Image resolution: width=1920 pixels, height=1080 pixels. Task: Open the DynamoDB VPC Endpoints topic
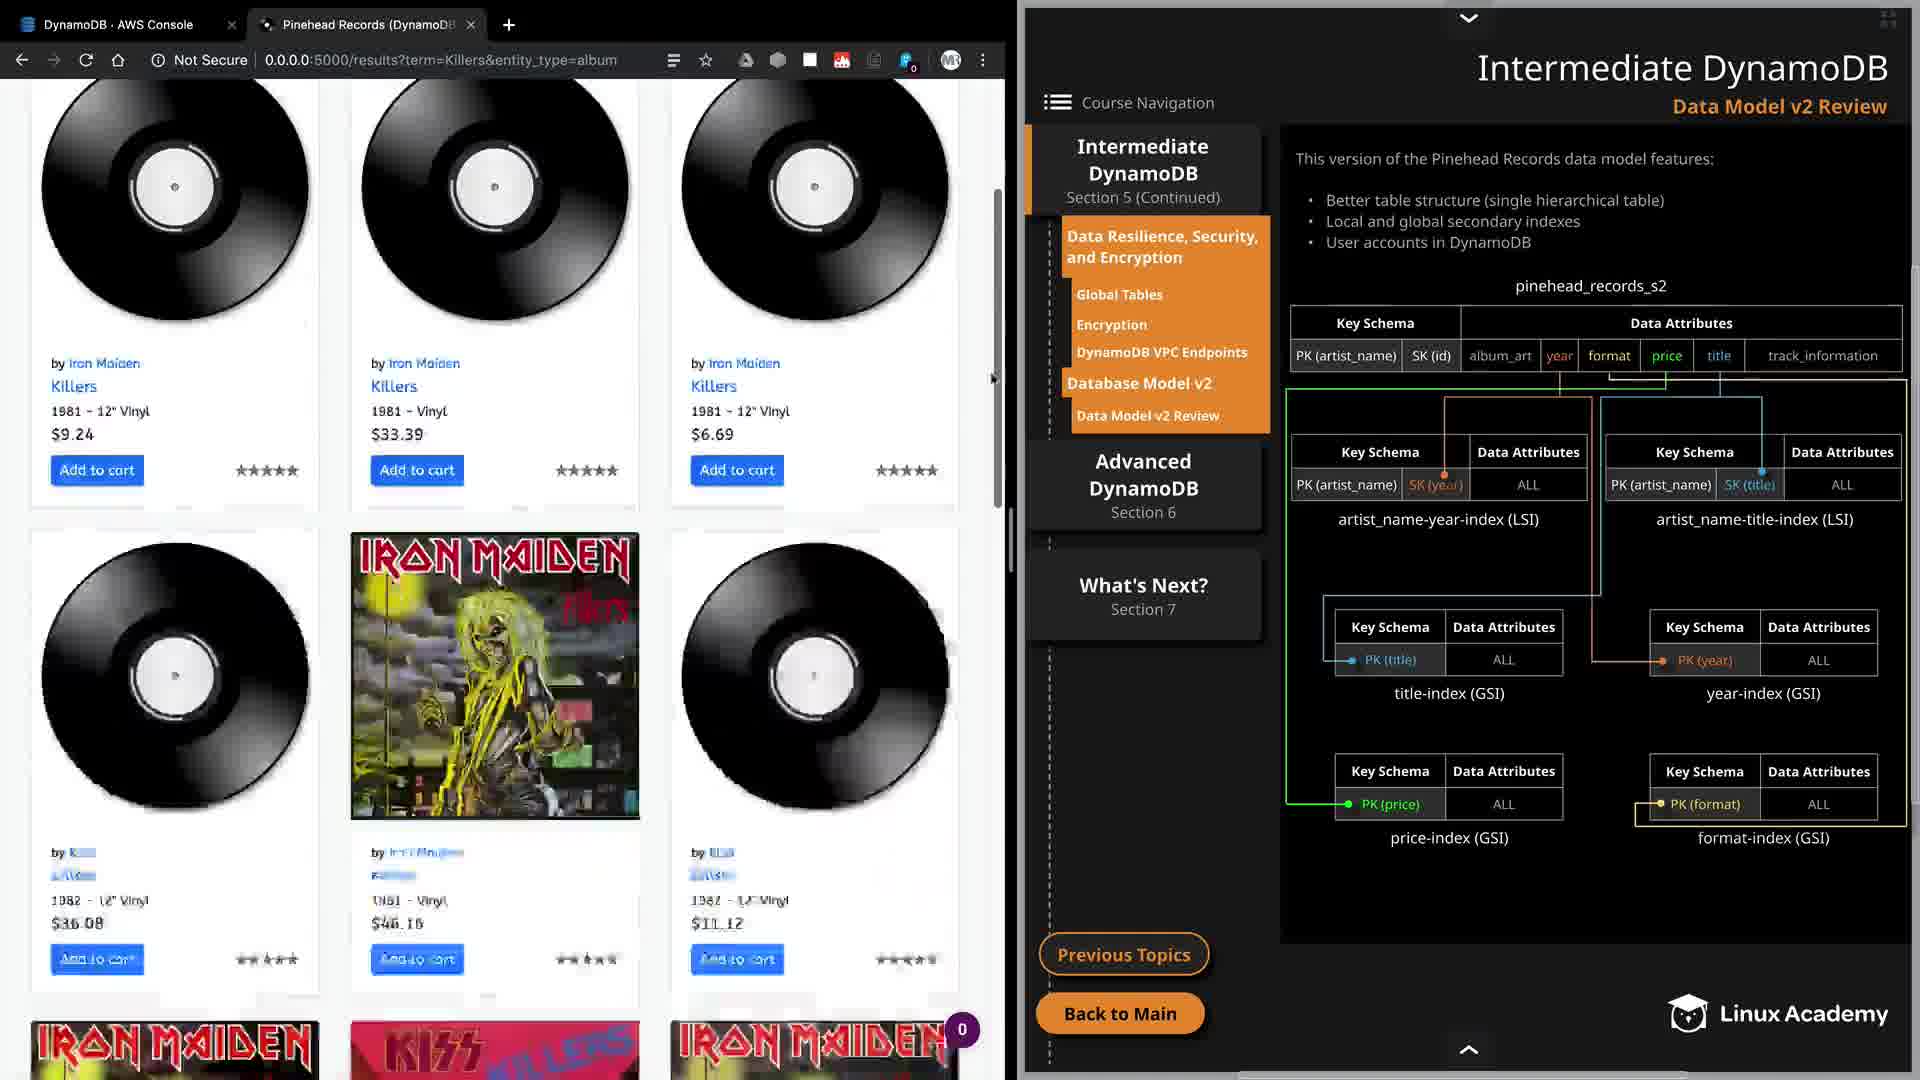coord(1161,352)
